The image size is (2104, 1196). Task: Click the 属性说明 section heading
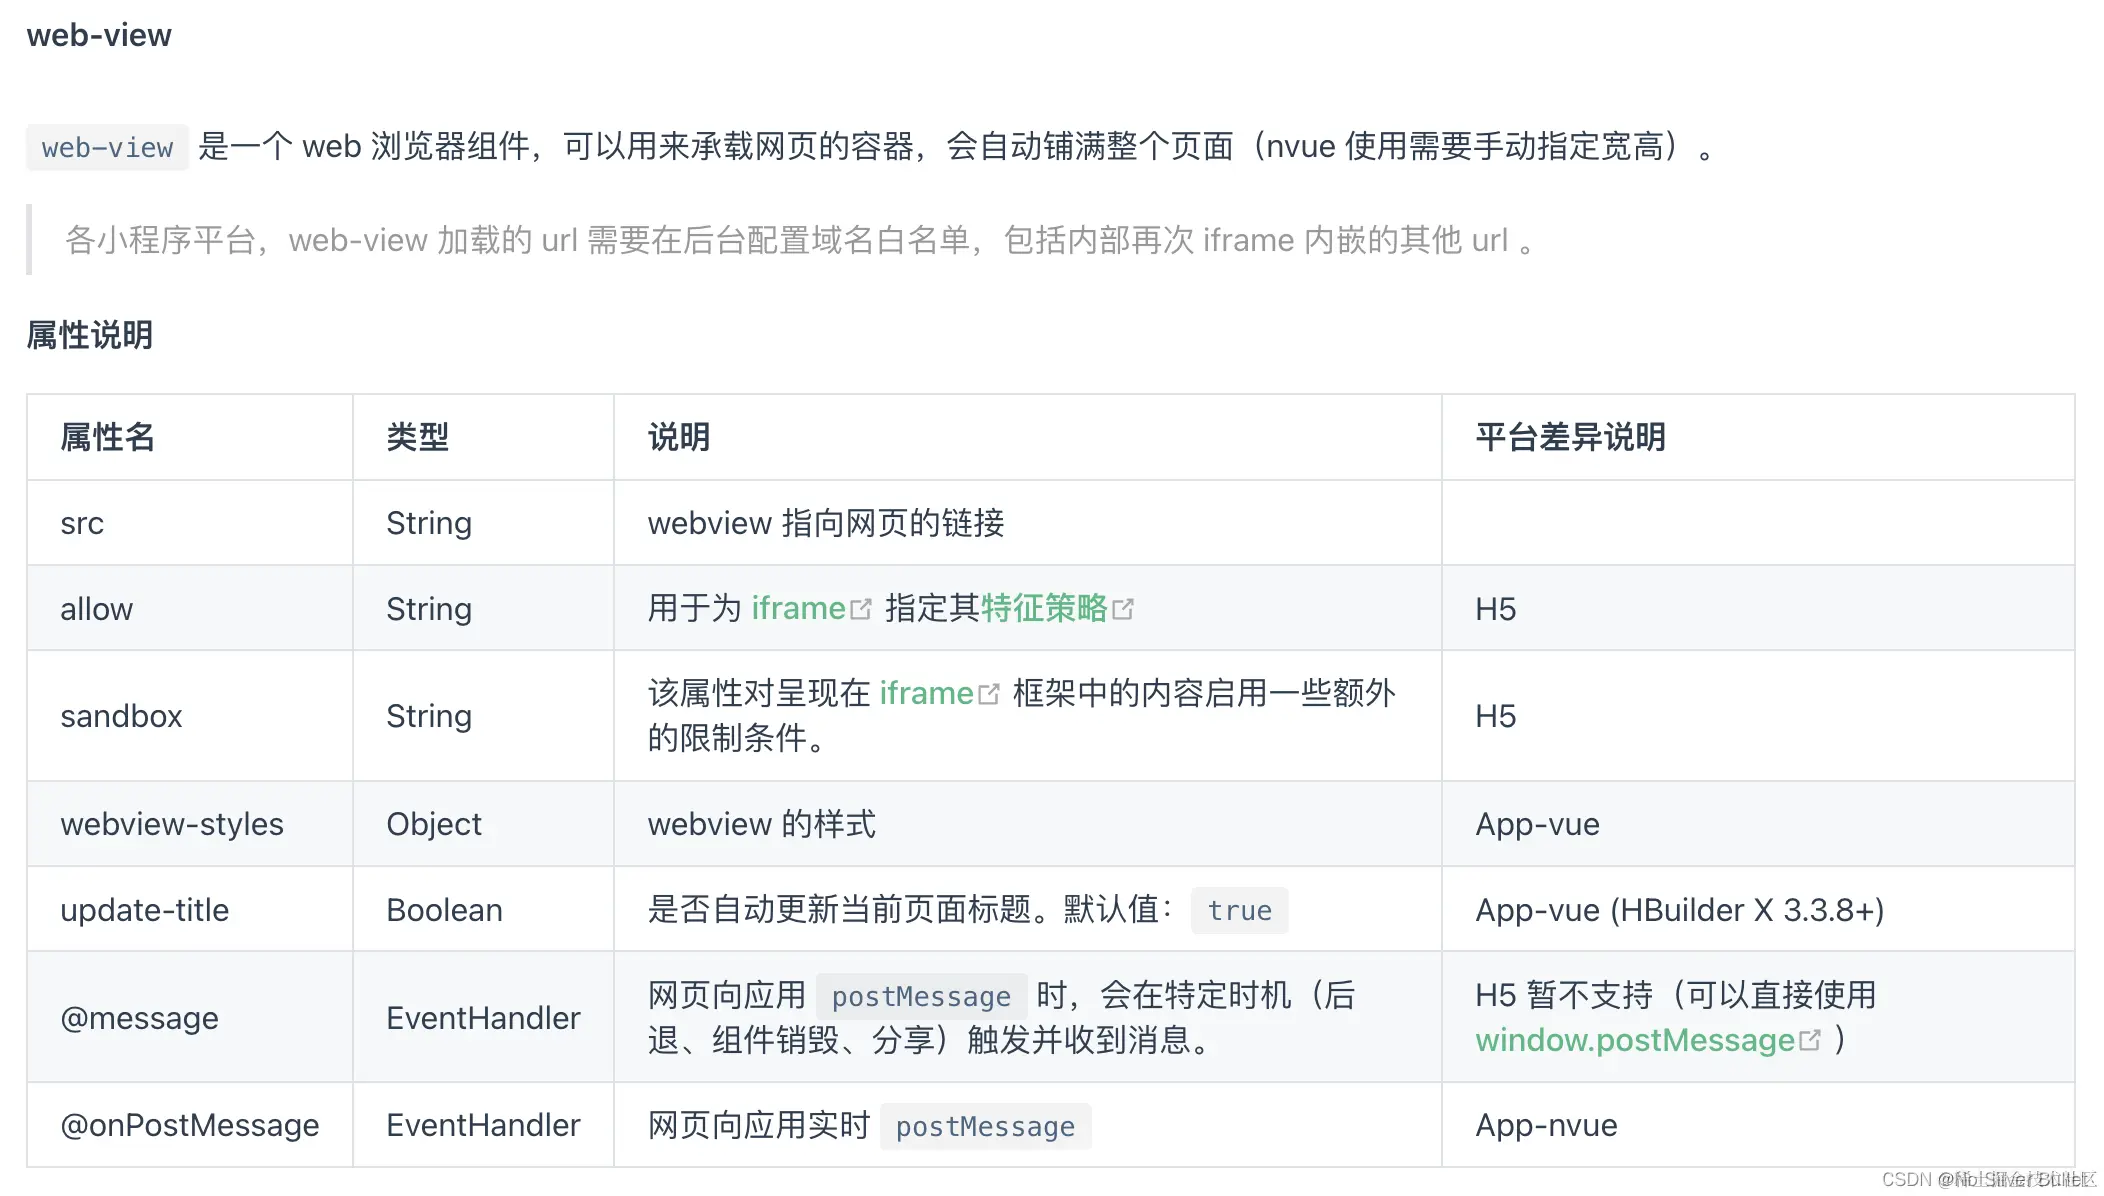coord(89,335)
